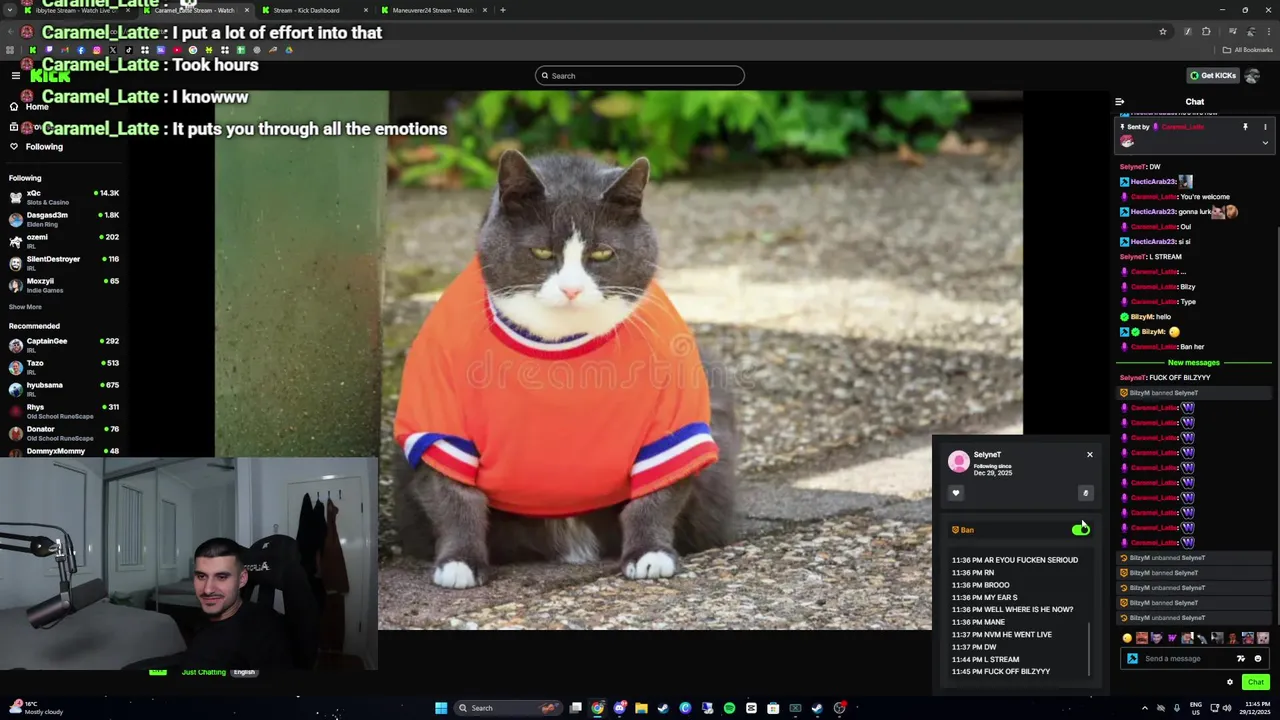The height and width of the screenshot is (720, 1280).
Task: Collapse the chat panel arrow icon
Action: point(1120,101)
